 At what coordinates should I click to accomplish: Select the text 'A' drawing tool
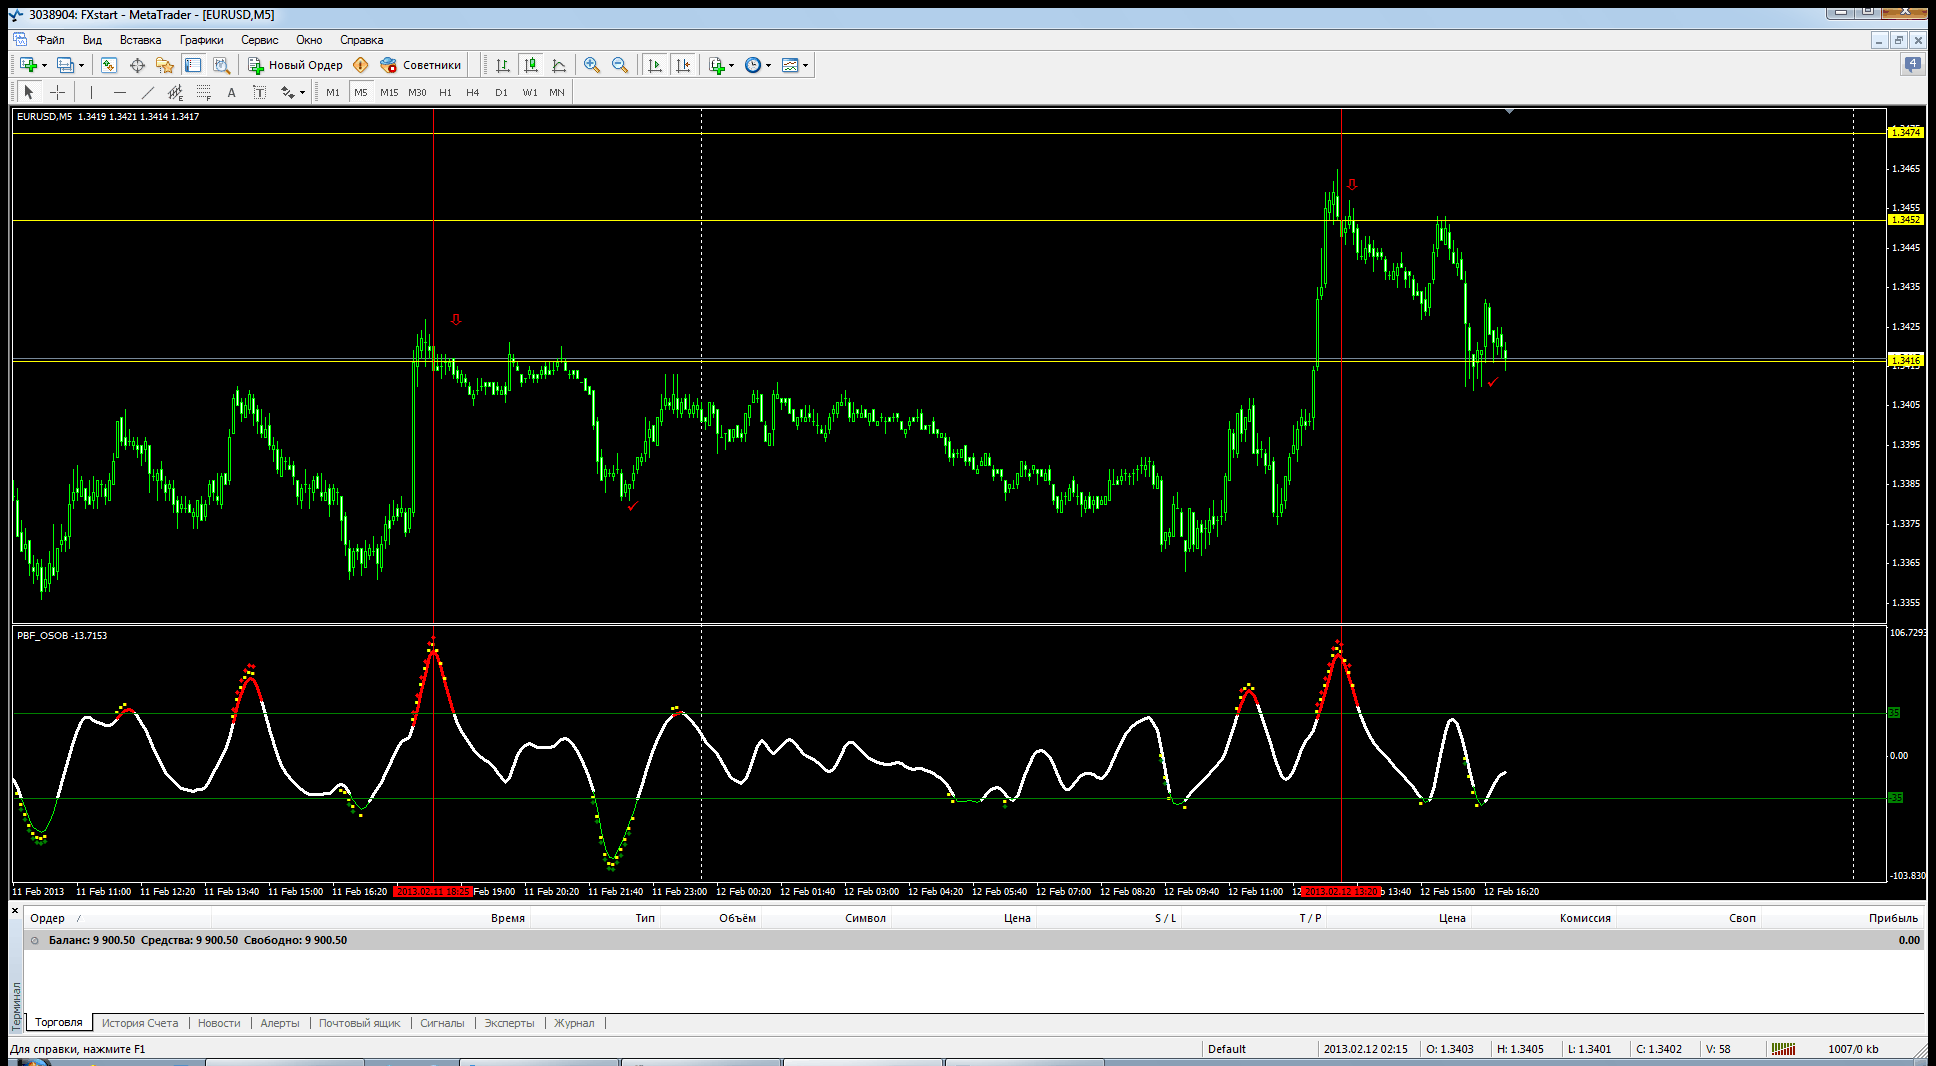click(x=232, y=92)
